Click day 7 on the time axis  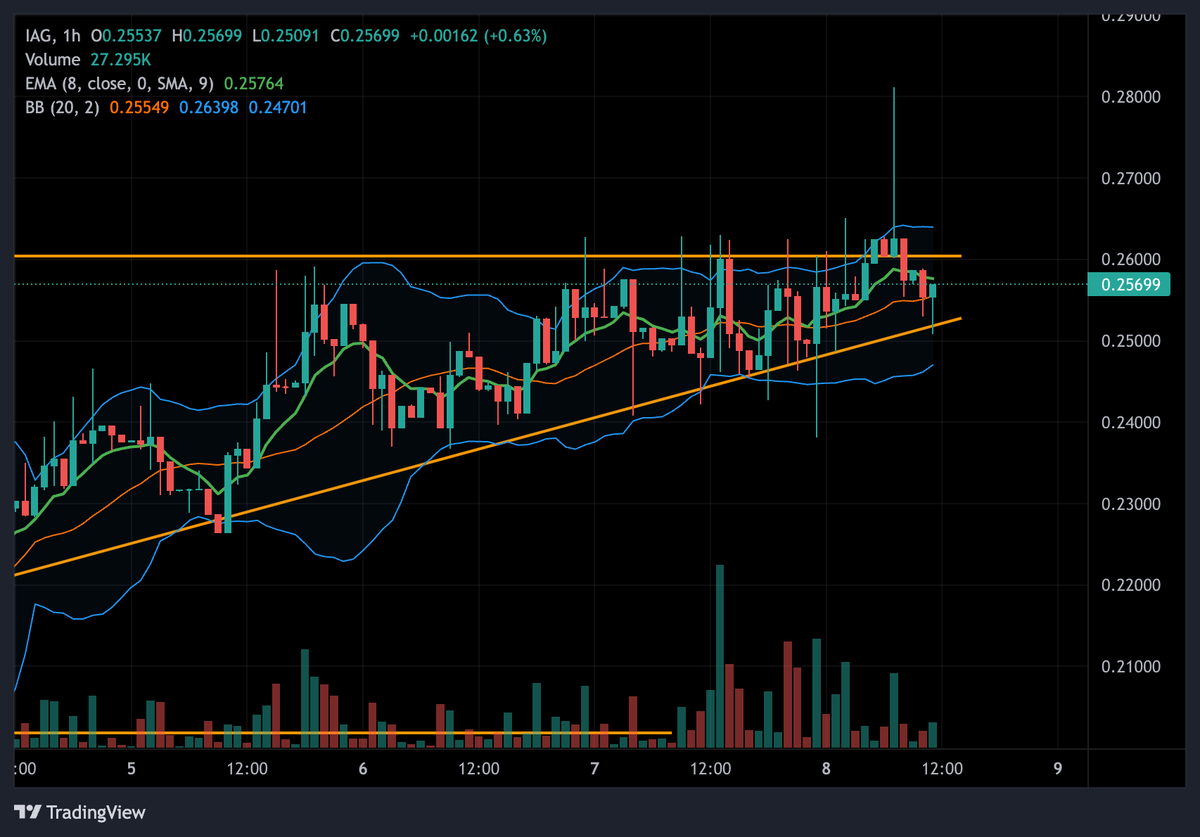595,769
